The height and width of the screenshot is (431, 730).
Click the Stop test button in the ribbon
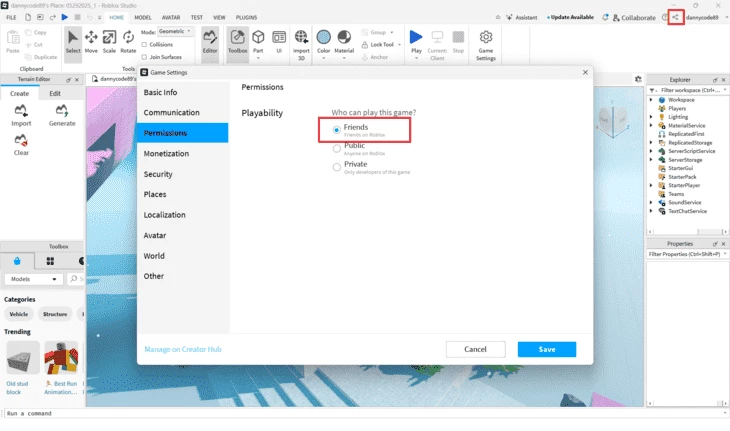coord(458,42)
